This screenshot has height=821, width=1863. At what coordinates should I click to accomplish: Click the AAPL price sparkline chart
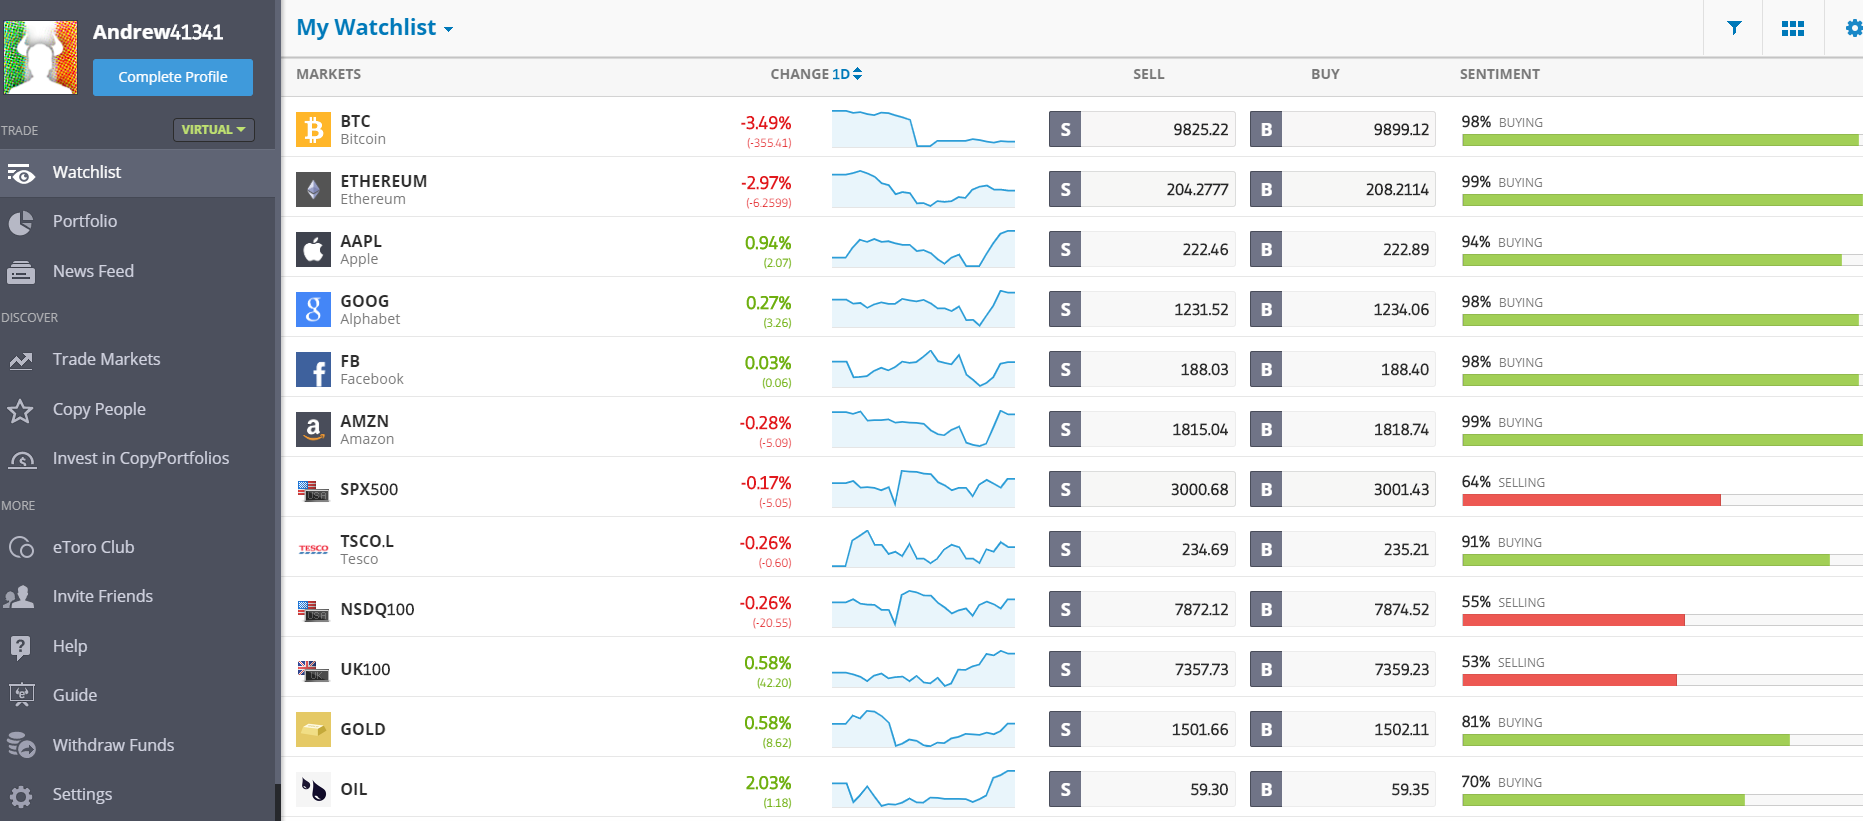[x=923, y=249]
